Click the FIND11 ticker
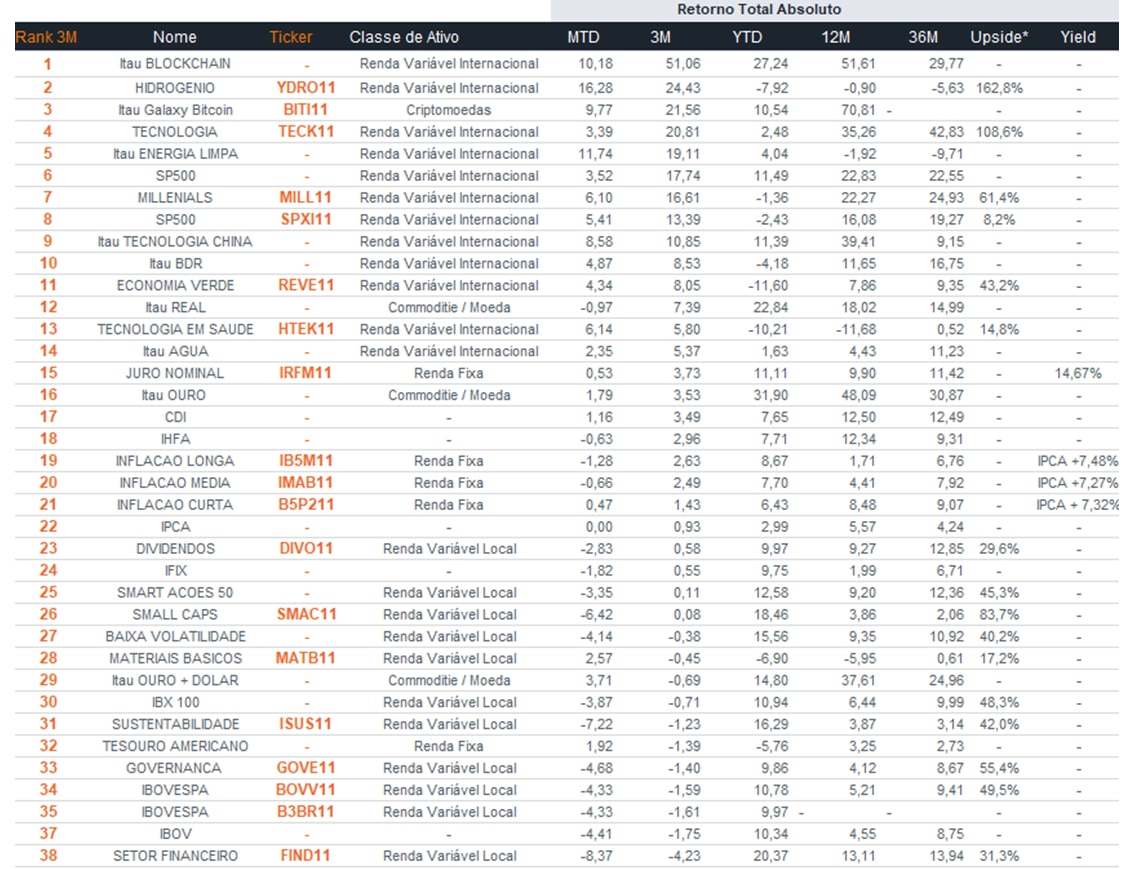Image resolution: width=1134 pixels, height=869 pixels. 306,855
